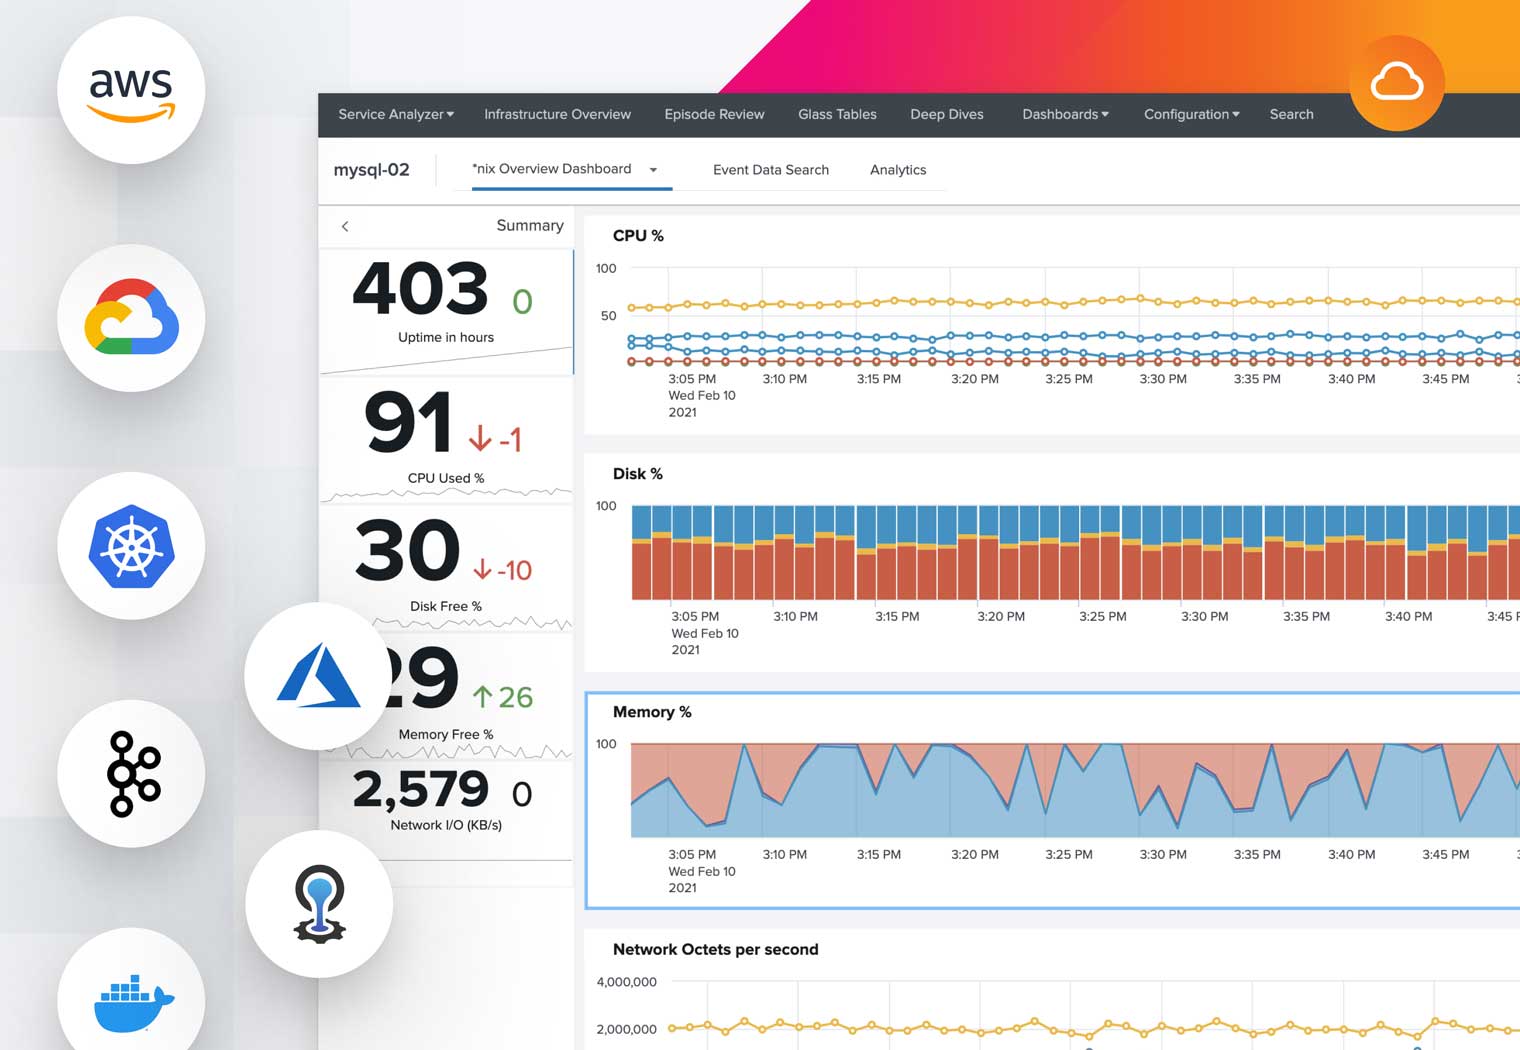Click the mysql-02 host label
The image size is (1520, 1050).
pyautogui.click(x=371, y=169)
